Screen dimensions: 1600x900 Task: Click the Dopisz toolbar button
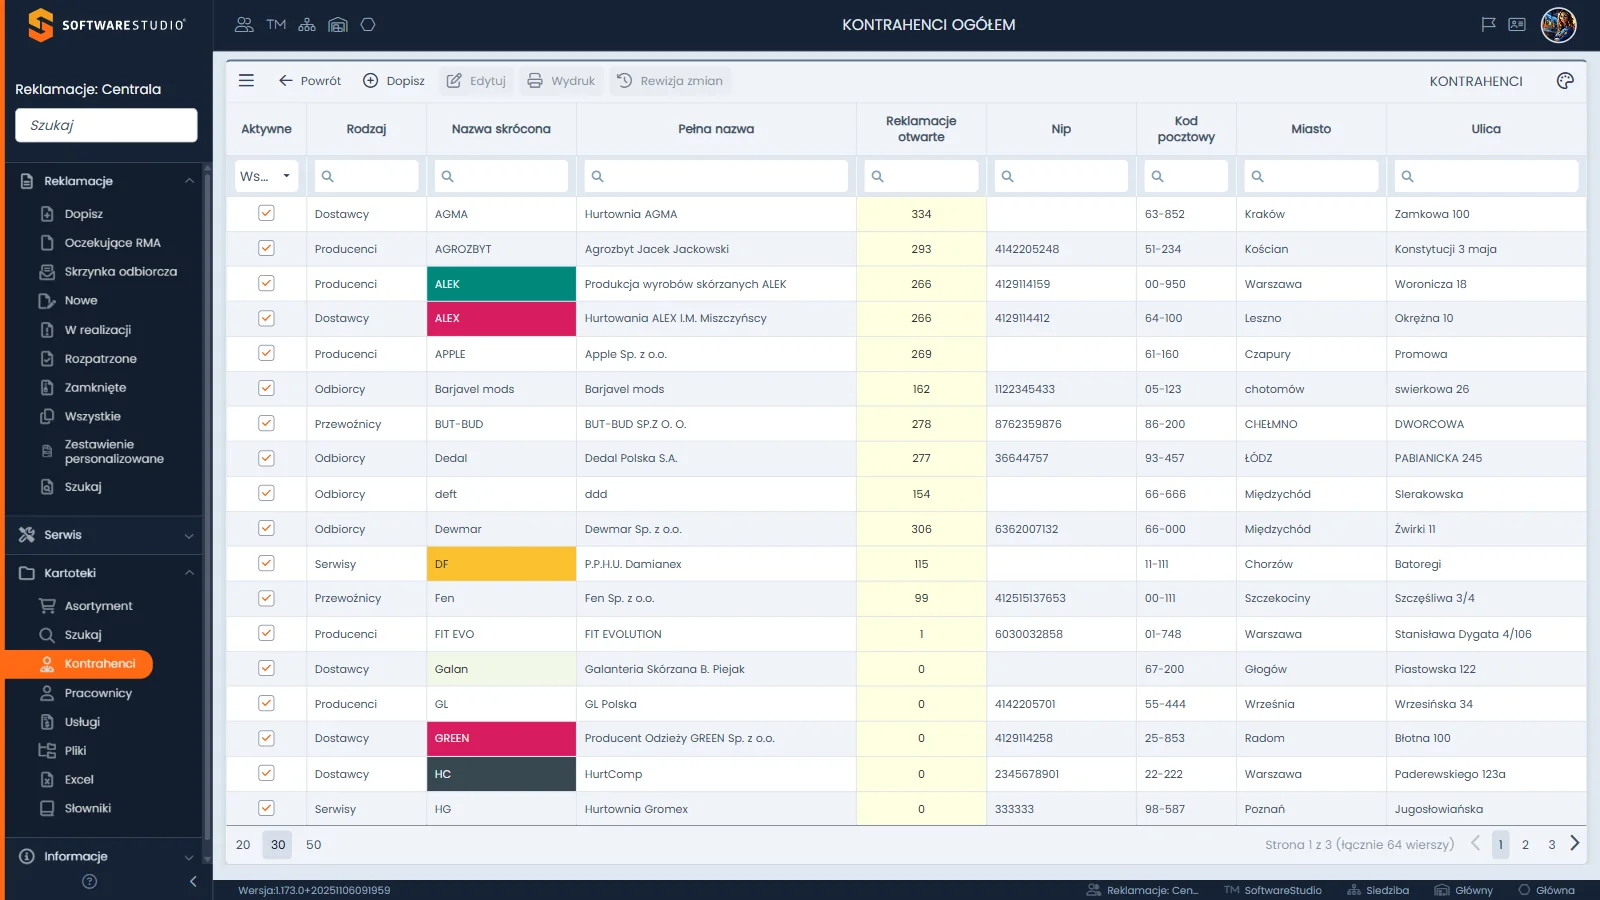pyautogui.click(x=393, y=81)
